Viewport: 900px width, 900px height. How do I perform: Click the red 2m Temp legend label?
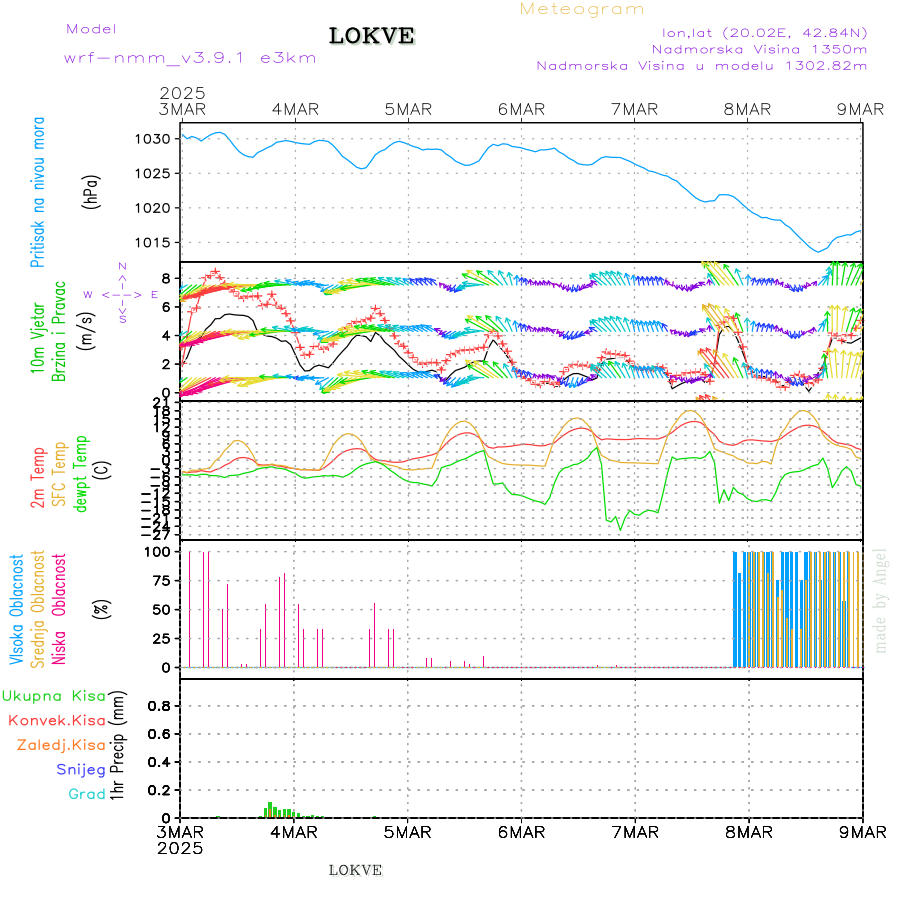[x=38, y=478]
